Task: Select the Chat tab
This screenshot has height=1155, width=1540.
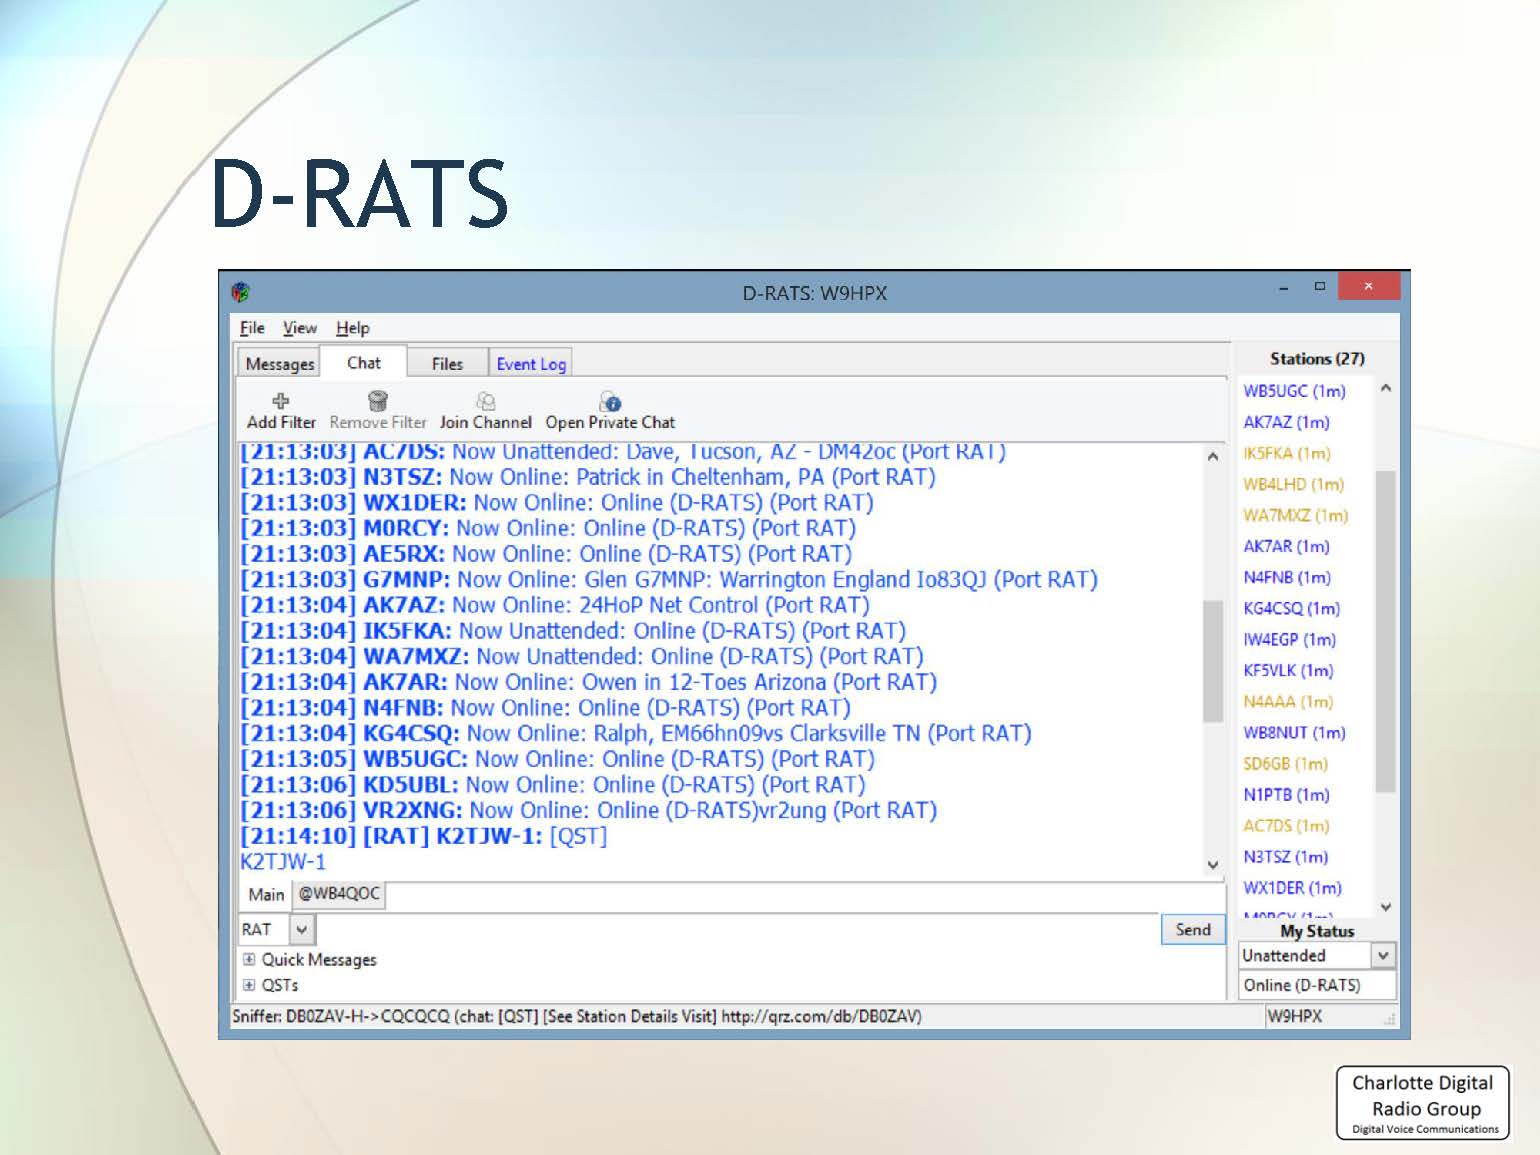Action: (364, 363)
